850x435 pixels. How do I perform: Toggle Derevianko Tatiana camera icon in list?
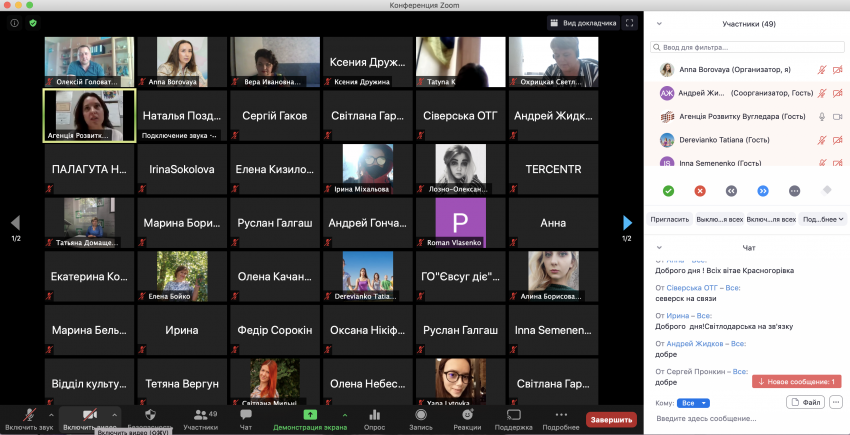click(838, 140)
